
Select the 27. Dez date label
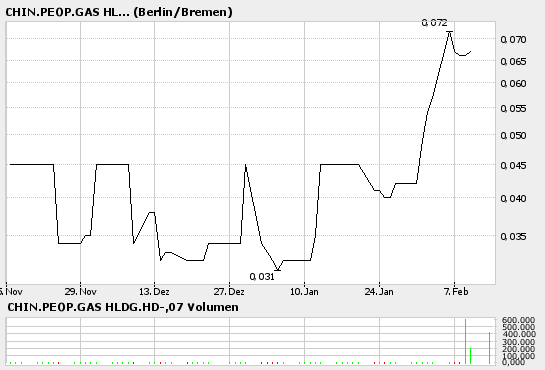(229, 292)
